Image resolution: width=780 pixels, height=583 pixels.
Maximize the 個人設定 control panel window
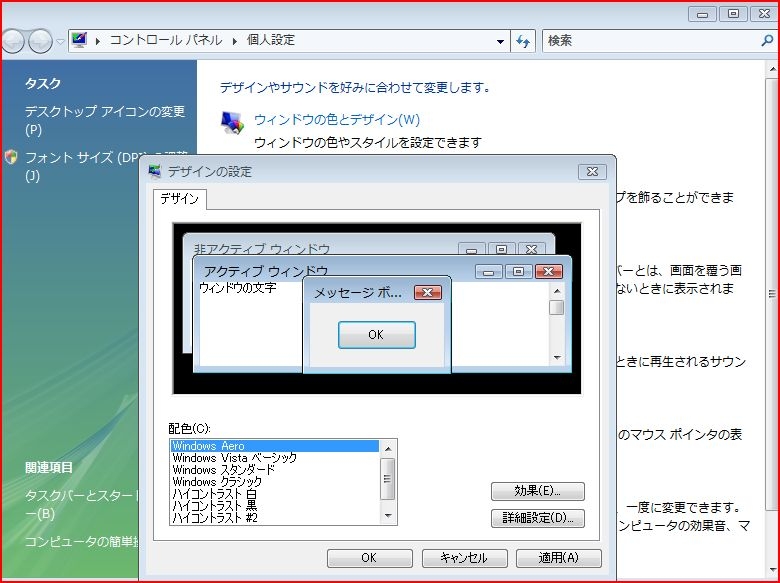click(x=733, y=14)
